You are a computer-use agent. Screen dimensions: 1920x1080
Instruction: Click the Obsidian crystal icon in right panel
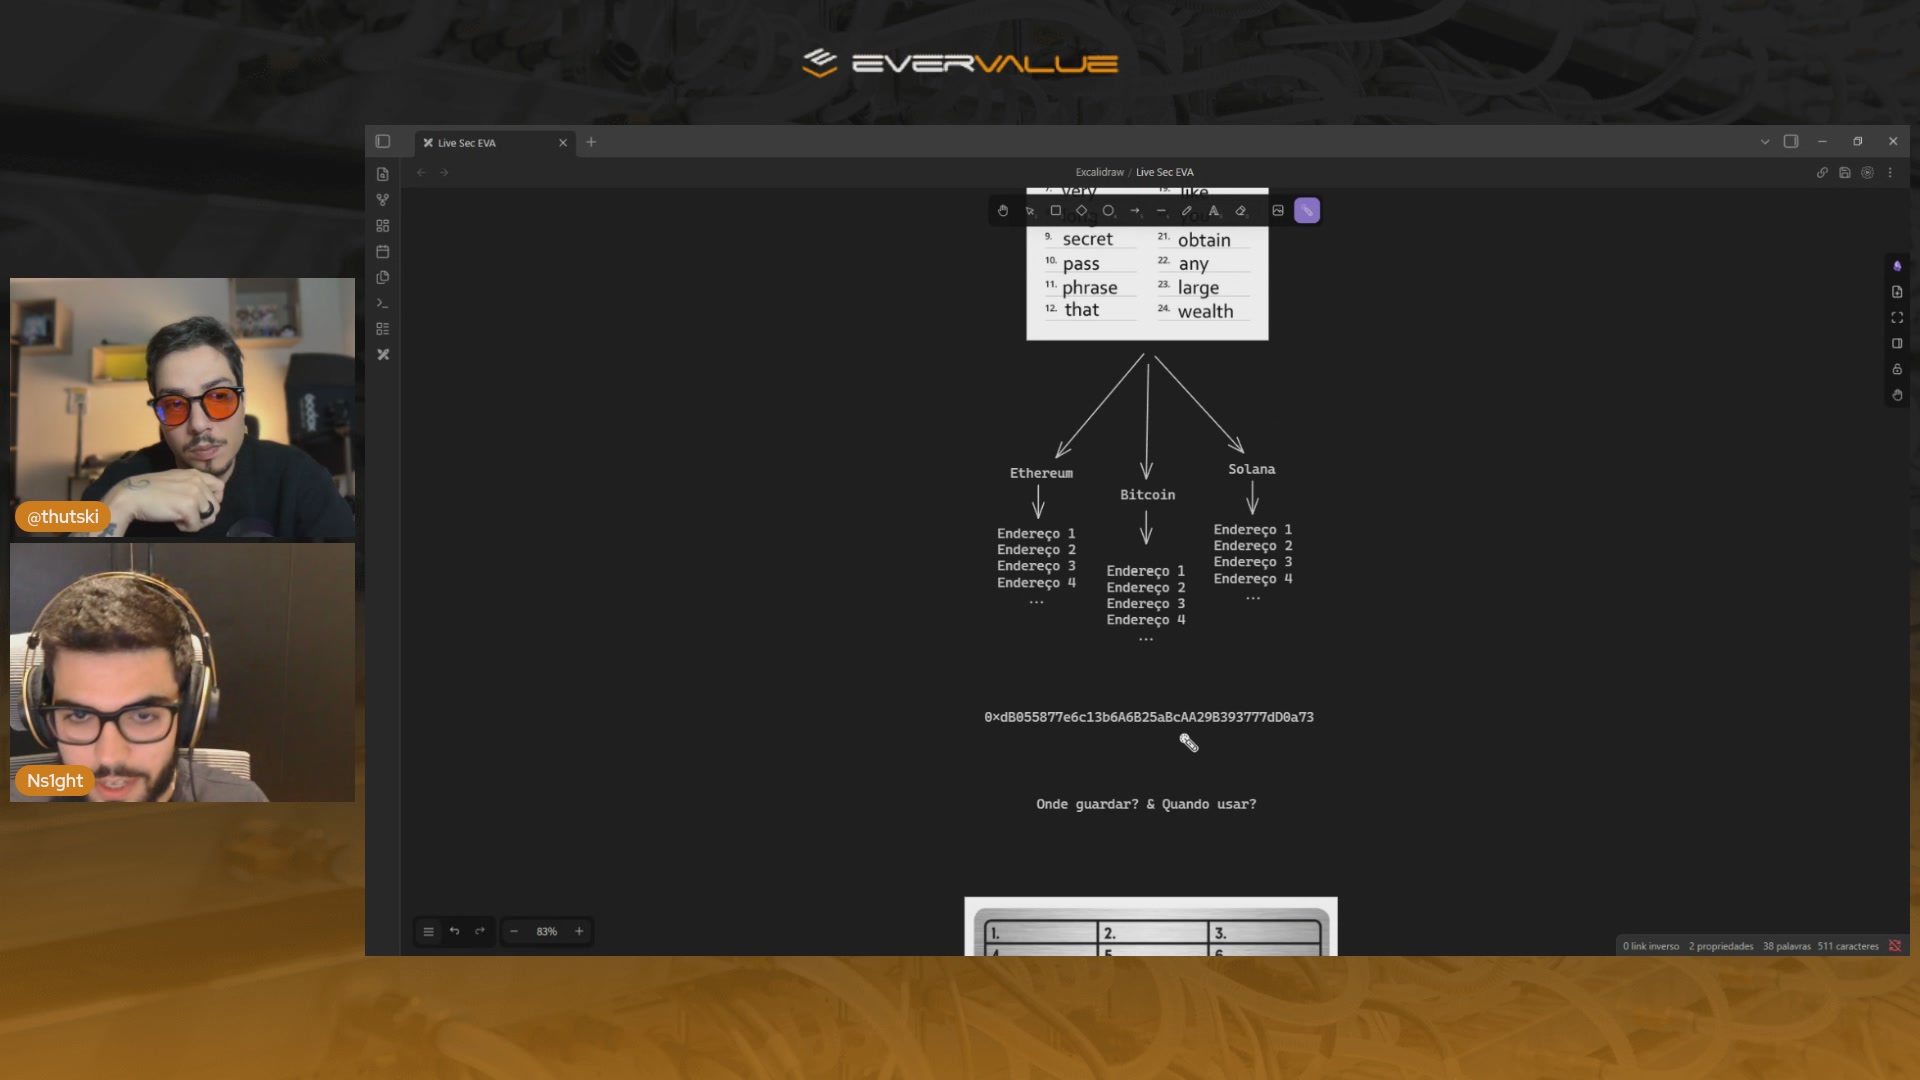point(1897,266)
